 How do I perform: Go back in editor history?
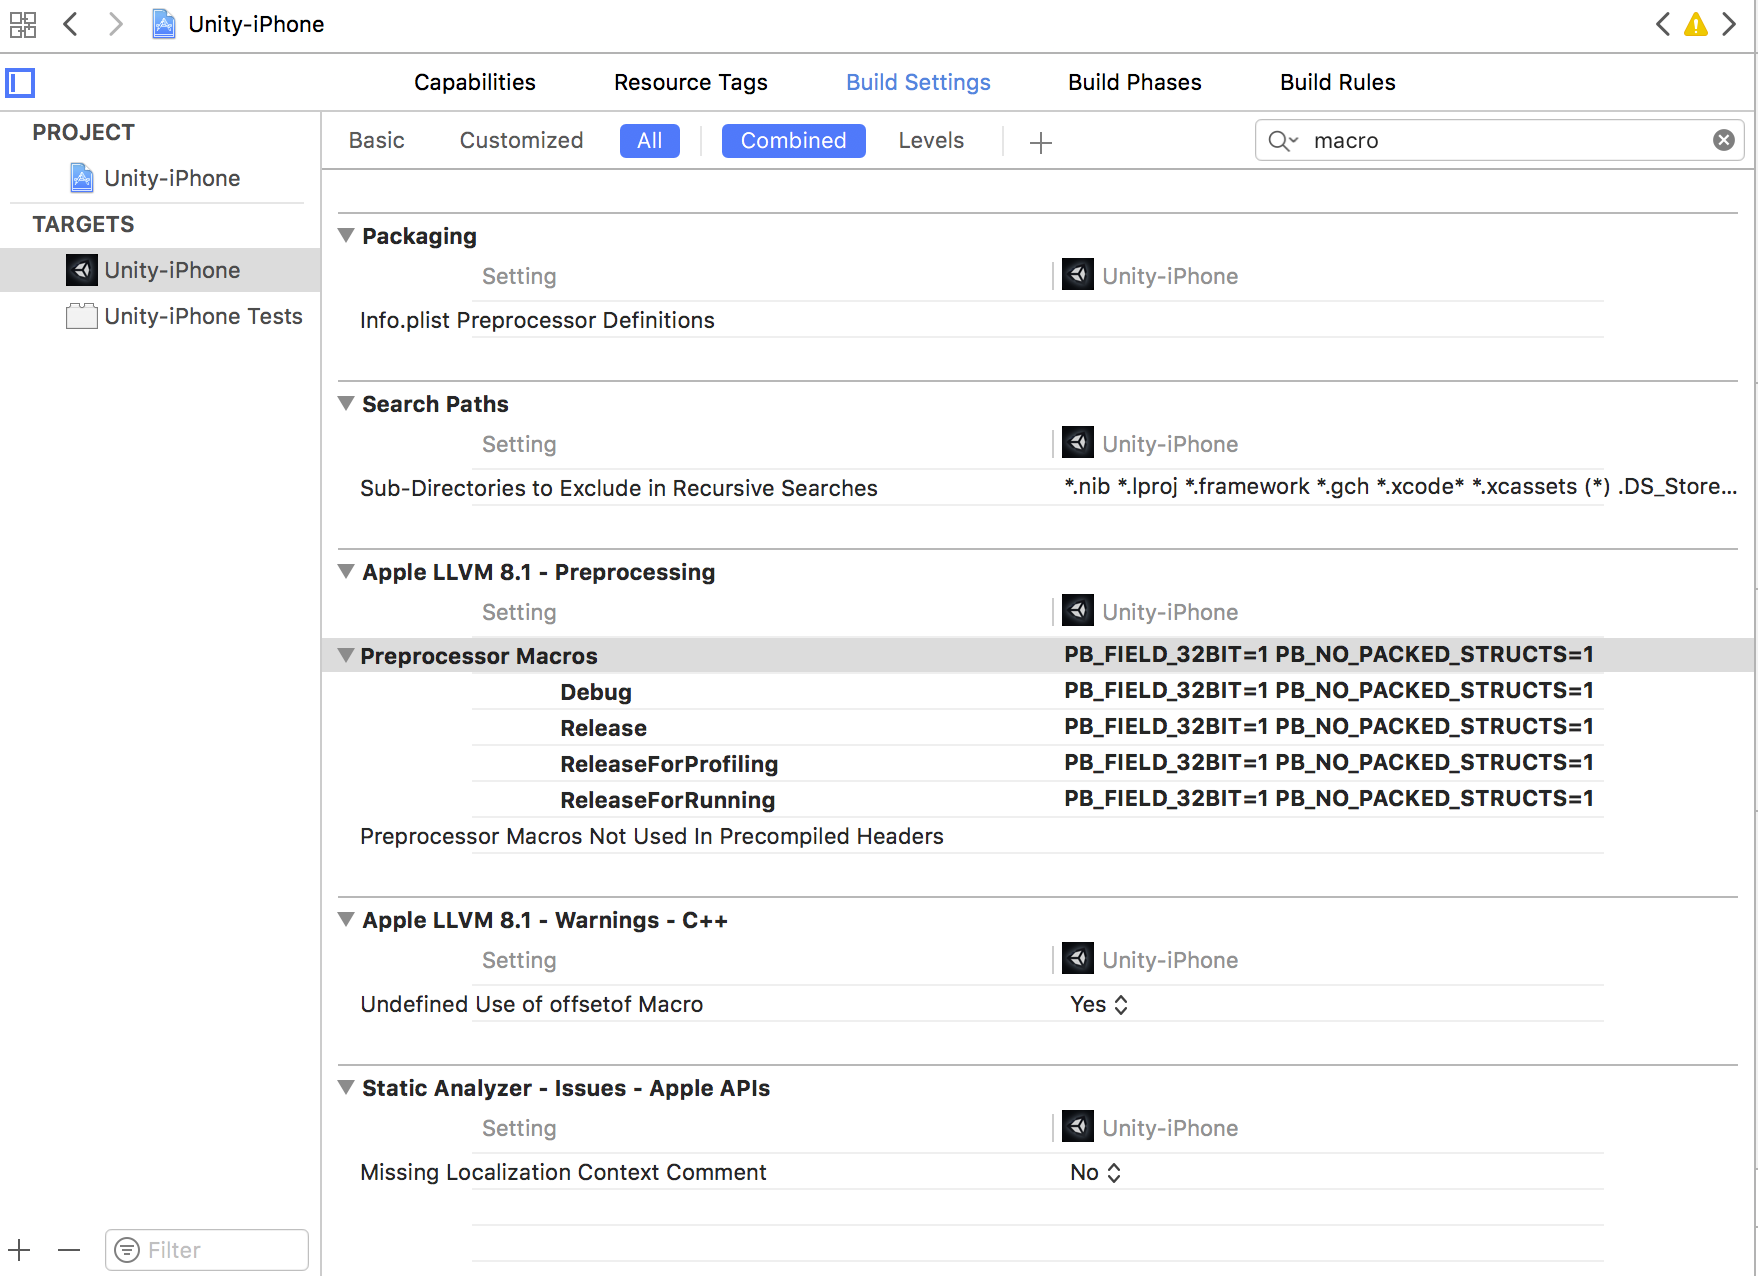tap(70, 24)
